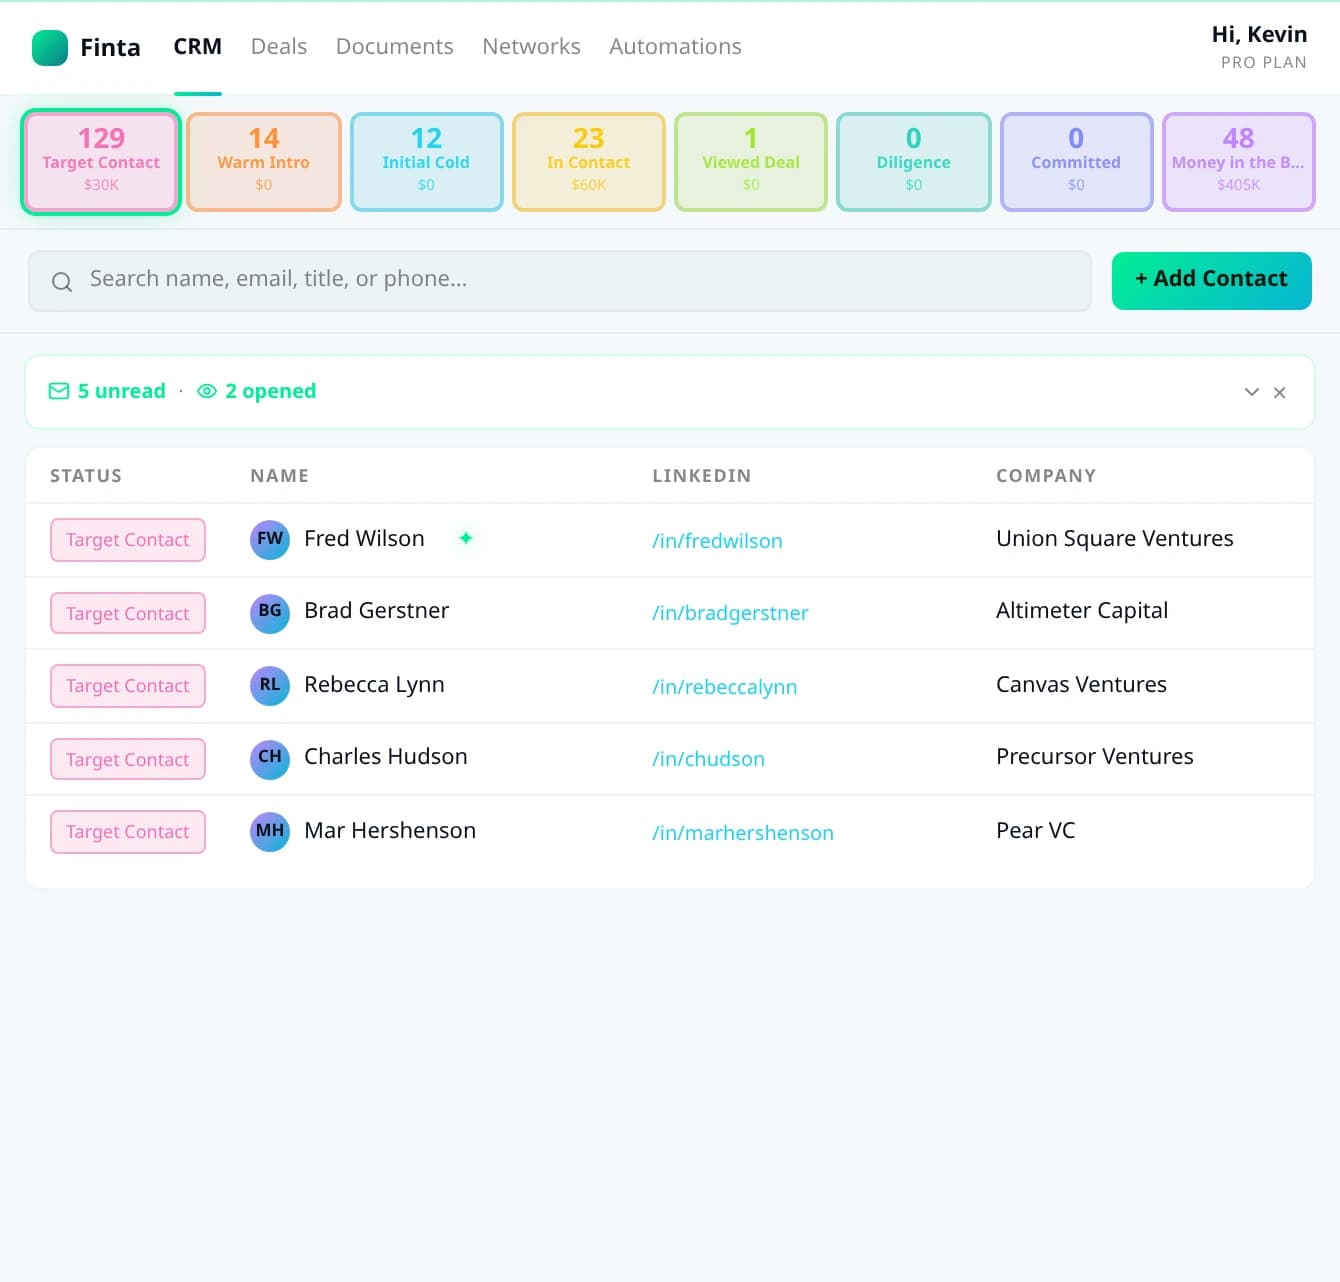Open the CRM tab
The image size is (1340, 1282).
click(x=198, y=47)
